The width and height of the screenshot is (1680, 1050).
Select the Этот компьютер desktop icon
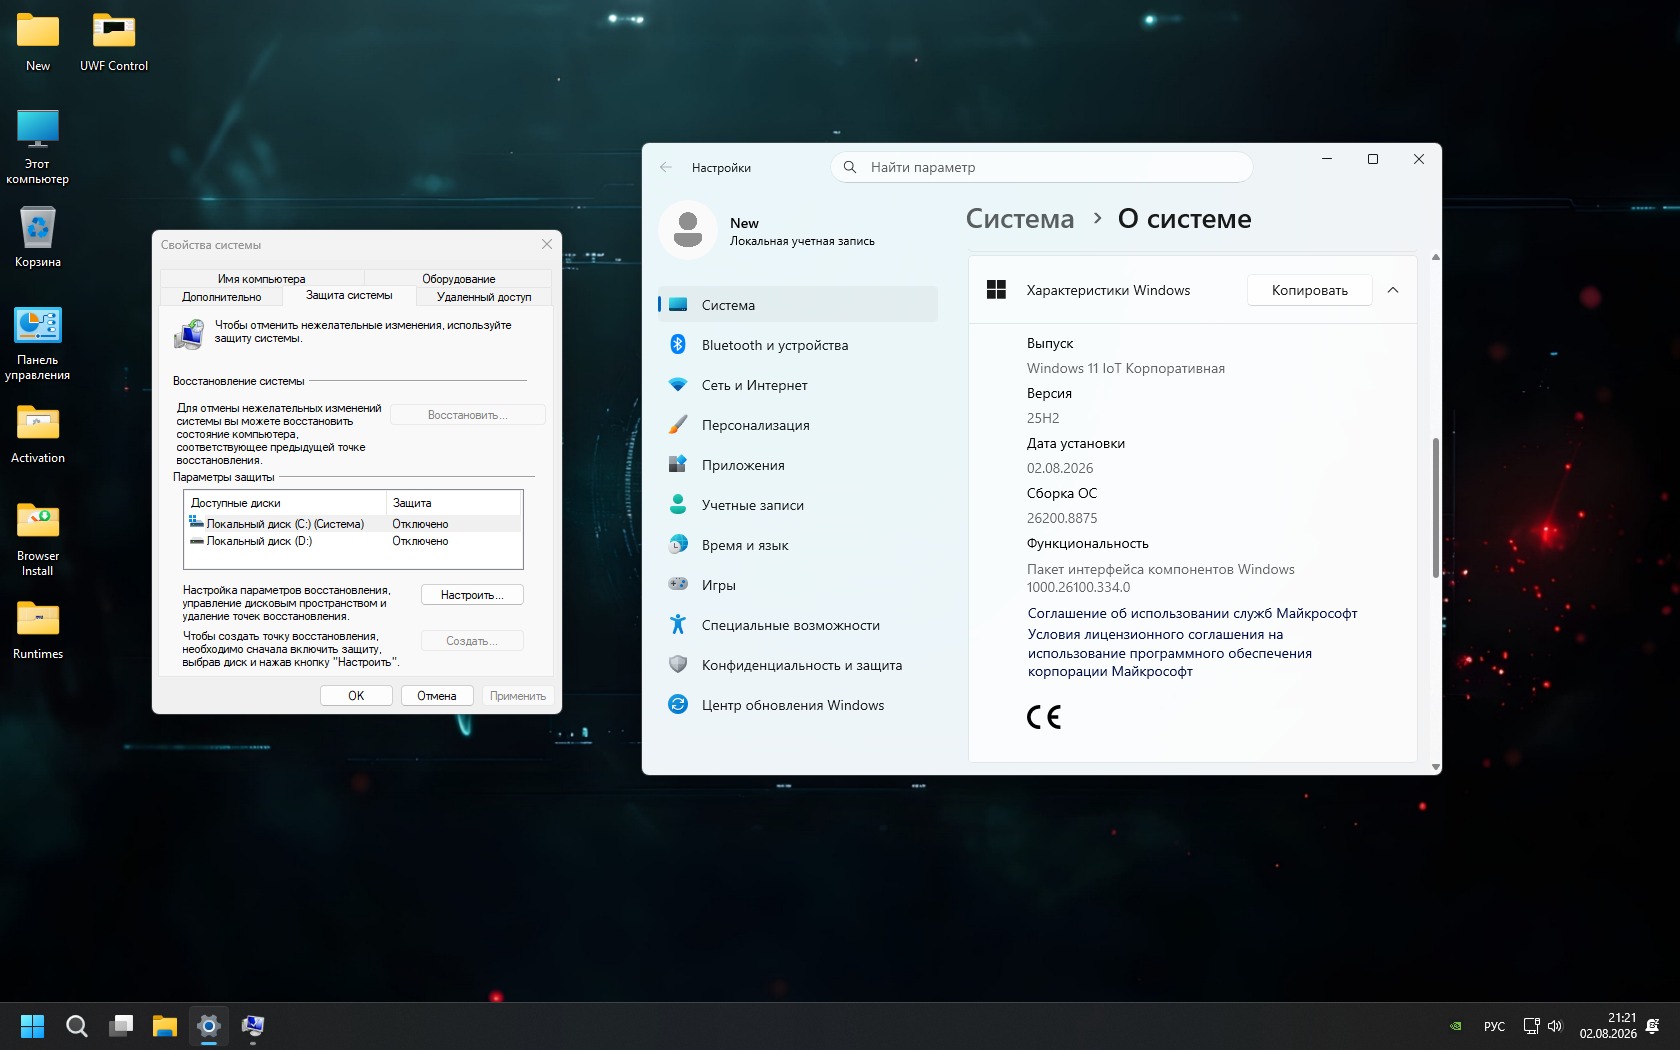pos(38,146)
